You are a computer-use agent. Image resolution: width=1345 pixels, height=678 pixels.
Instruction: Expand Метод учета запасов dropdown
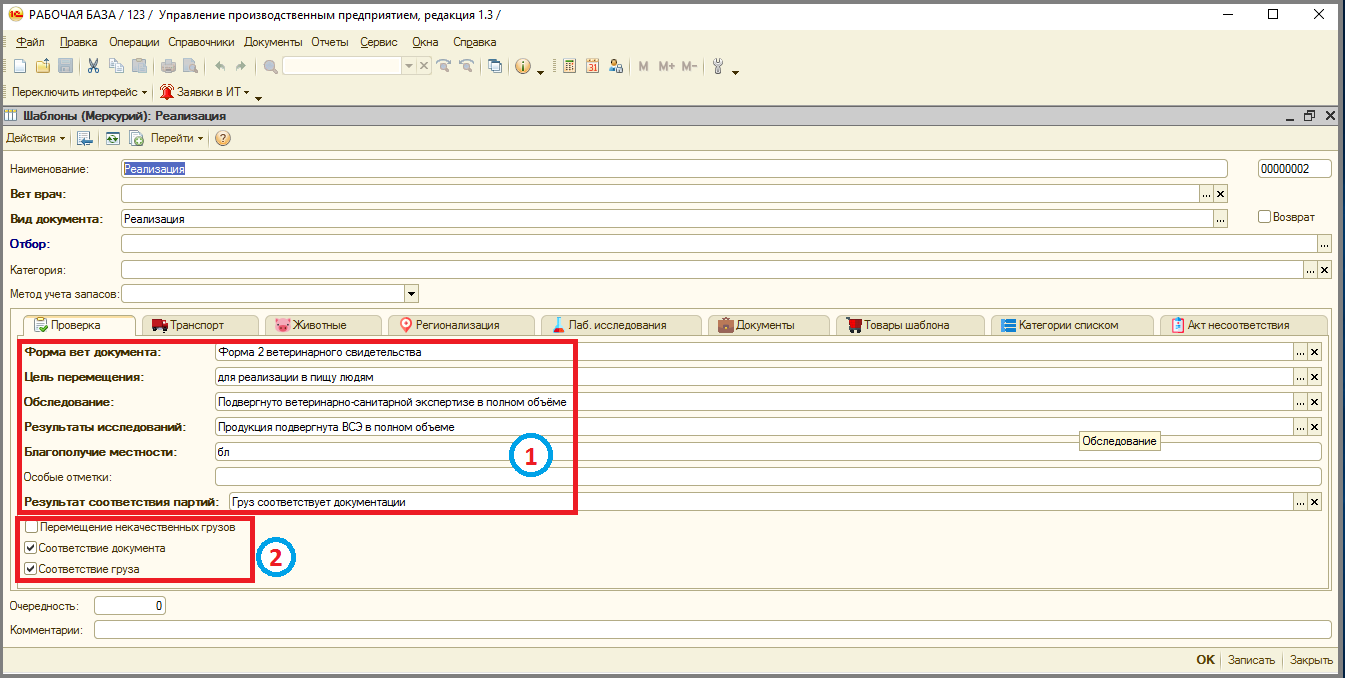pos(411,294)
